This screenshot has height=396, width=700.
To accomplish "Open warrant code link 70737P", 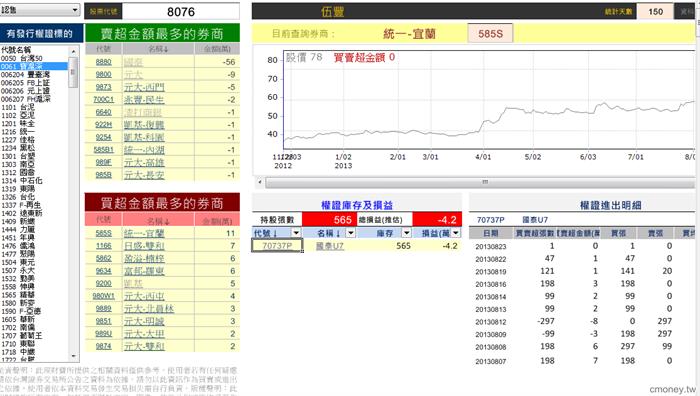I will pyautogui.click(x=277, y=246).
